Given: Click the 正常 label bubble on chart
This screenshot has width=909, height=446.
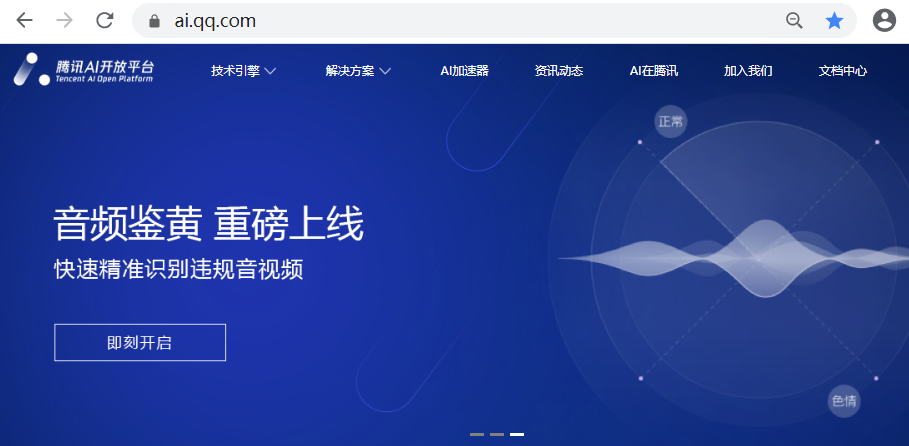Looking at the screenshot, I should 671,122.
